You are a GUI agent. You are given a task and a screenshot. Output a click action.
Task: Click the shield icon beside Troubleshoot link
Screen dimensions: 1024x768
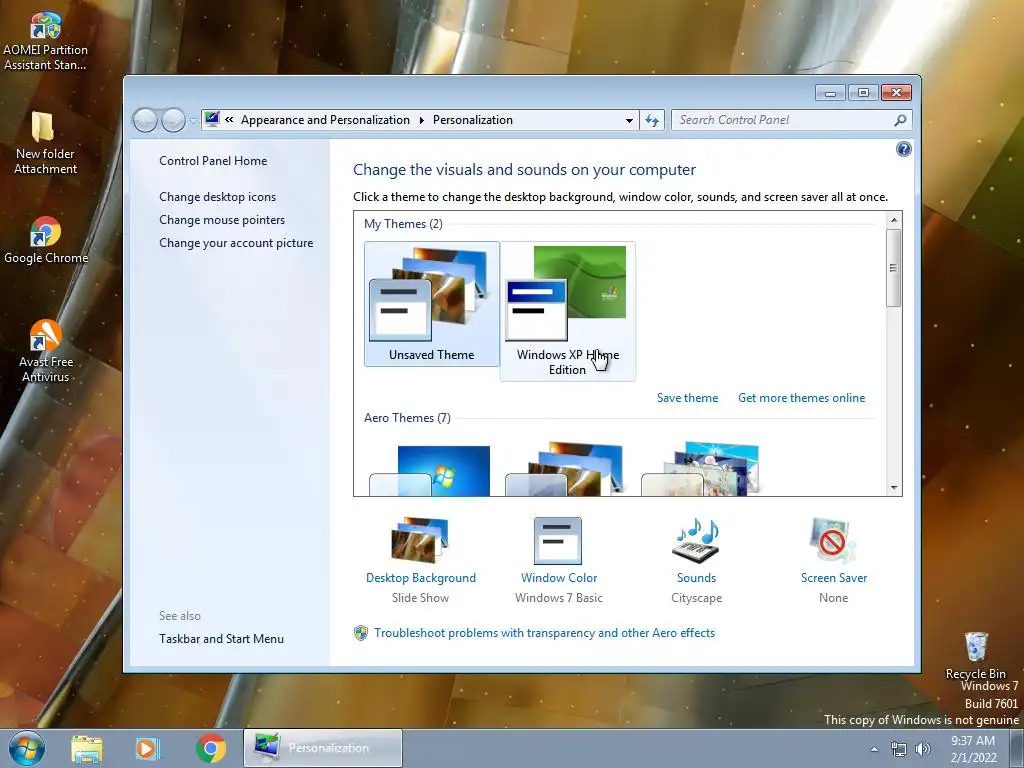coord(360,633)
